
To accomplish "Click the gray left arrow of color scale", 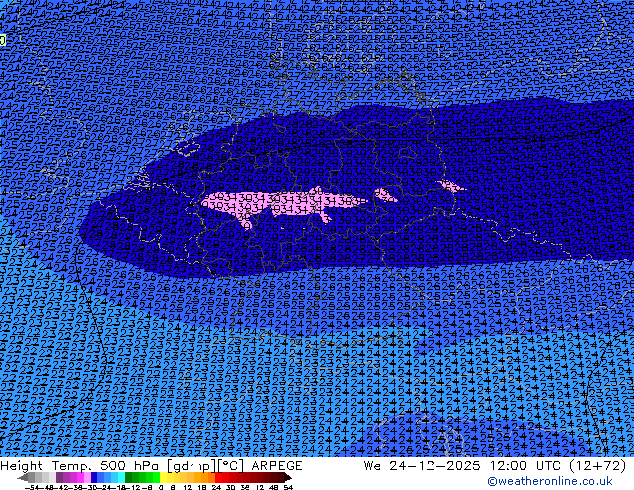I will 22,477.
